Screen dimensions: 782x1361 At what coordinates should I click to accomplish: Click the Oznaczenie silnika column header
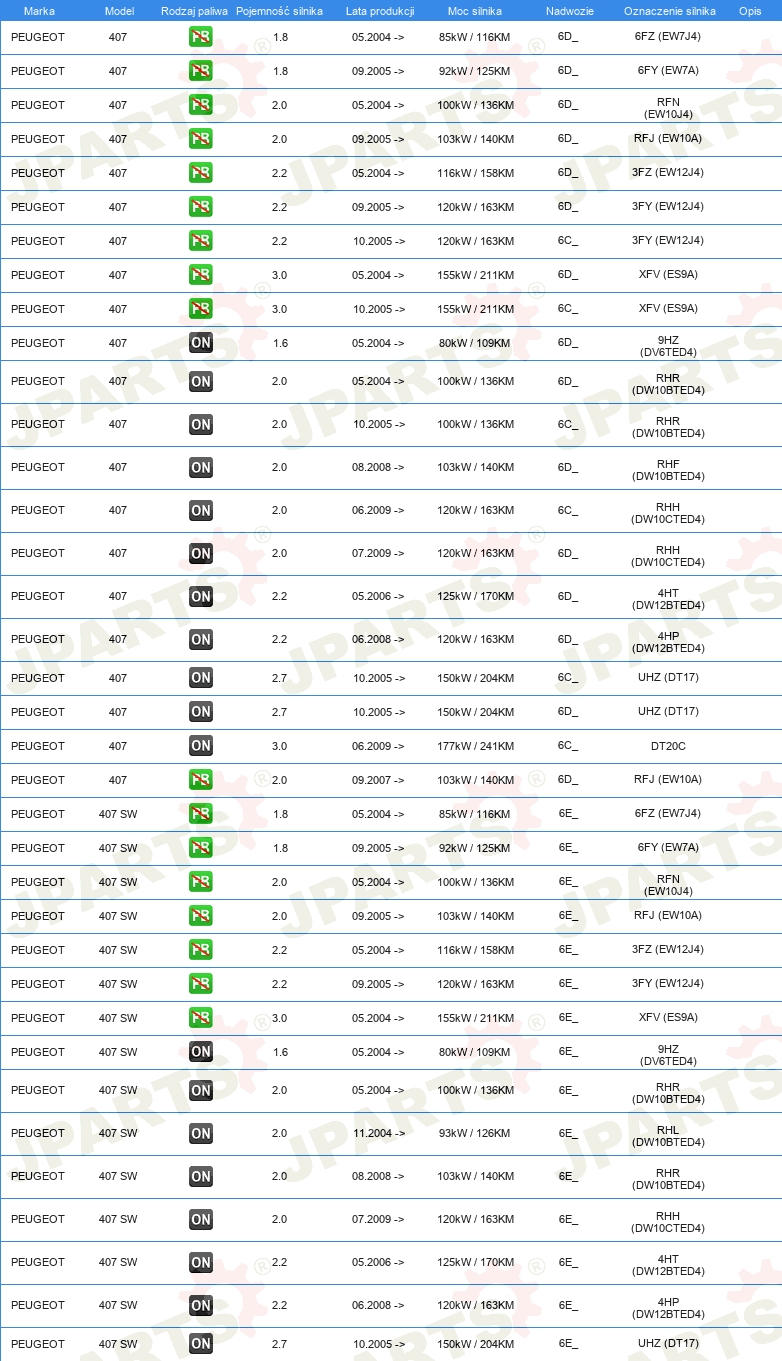click(x=670, y=11)
